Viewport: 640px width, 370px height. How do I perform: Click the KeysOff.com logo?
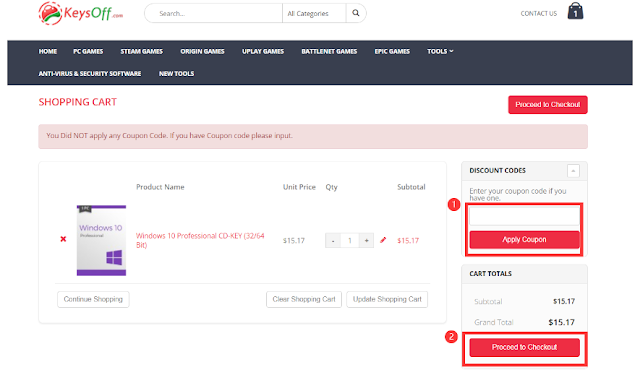80,13
